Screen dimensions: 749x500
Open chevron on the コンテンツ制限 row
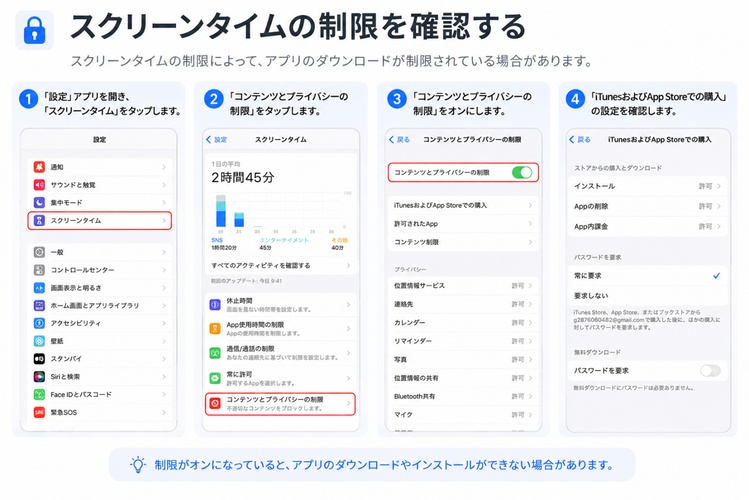(x=530, y=242)
